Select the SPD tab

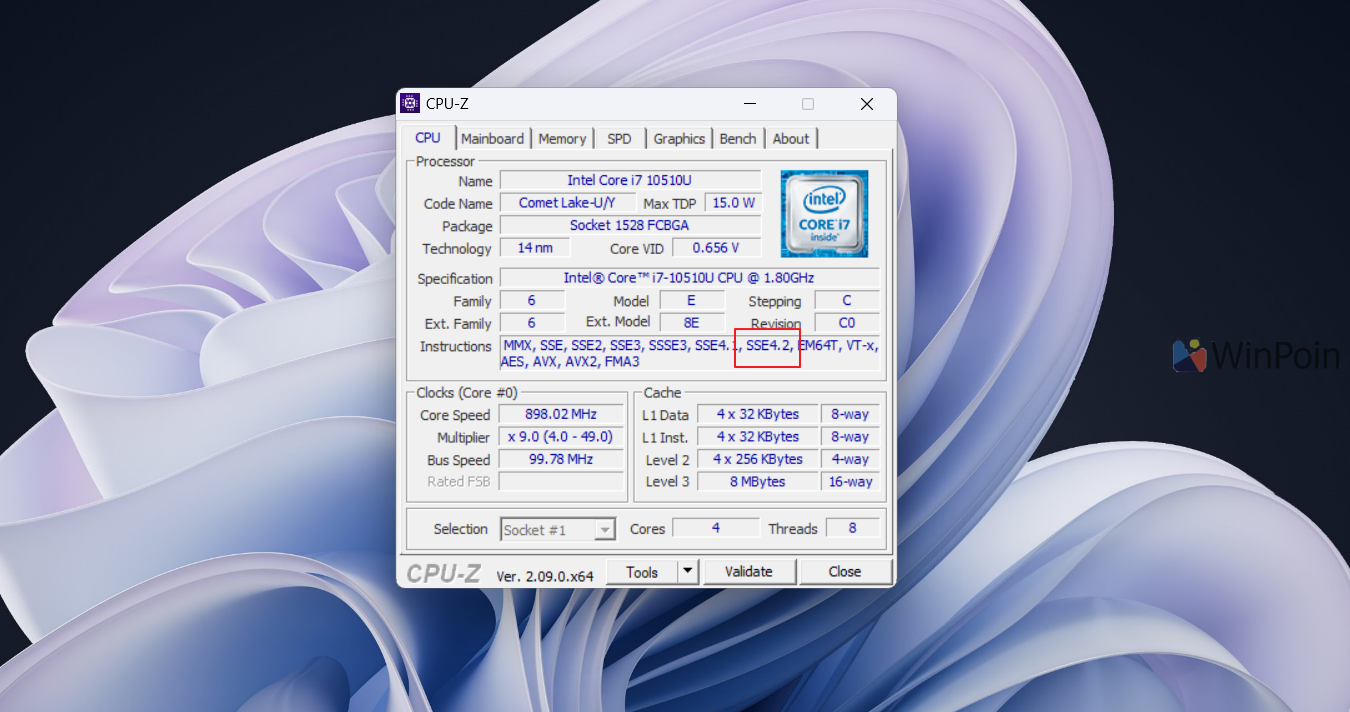pyautogui.click(x=619, y=139)
